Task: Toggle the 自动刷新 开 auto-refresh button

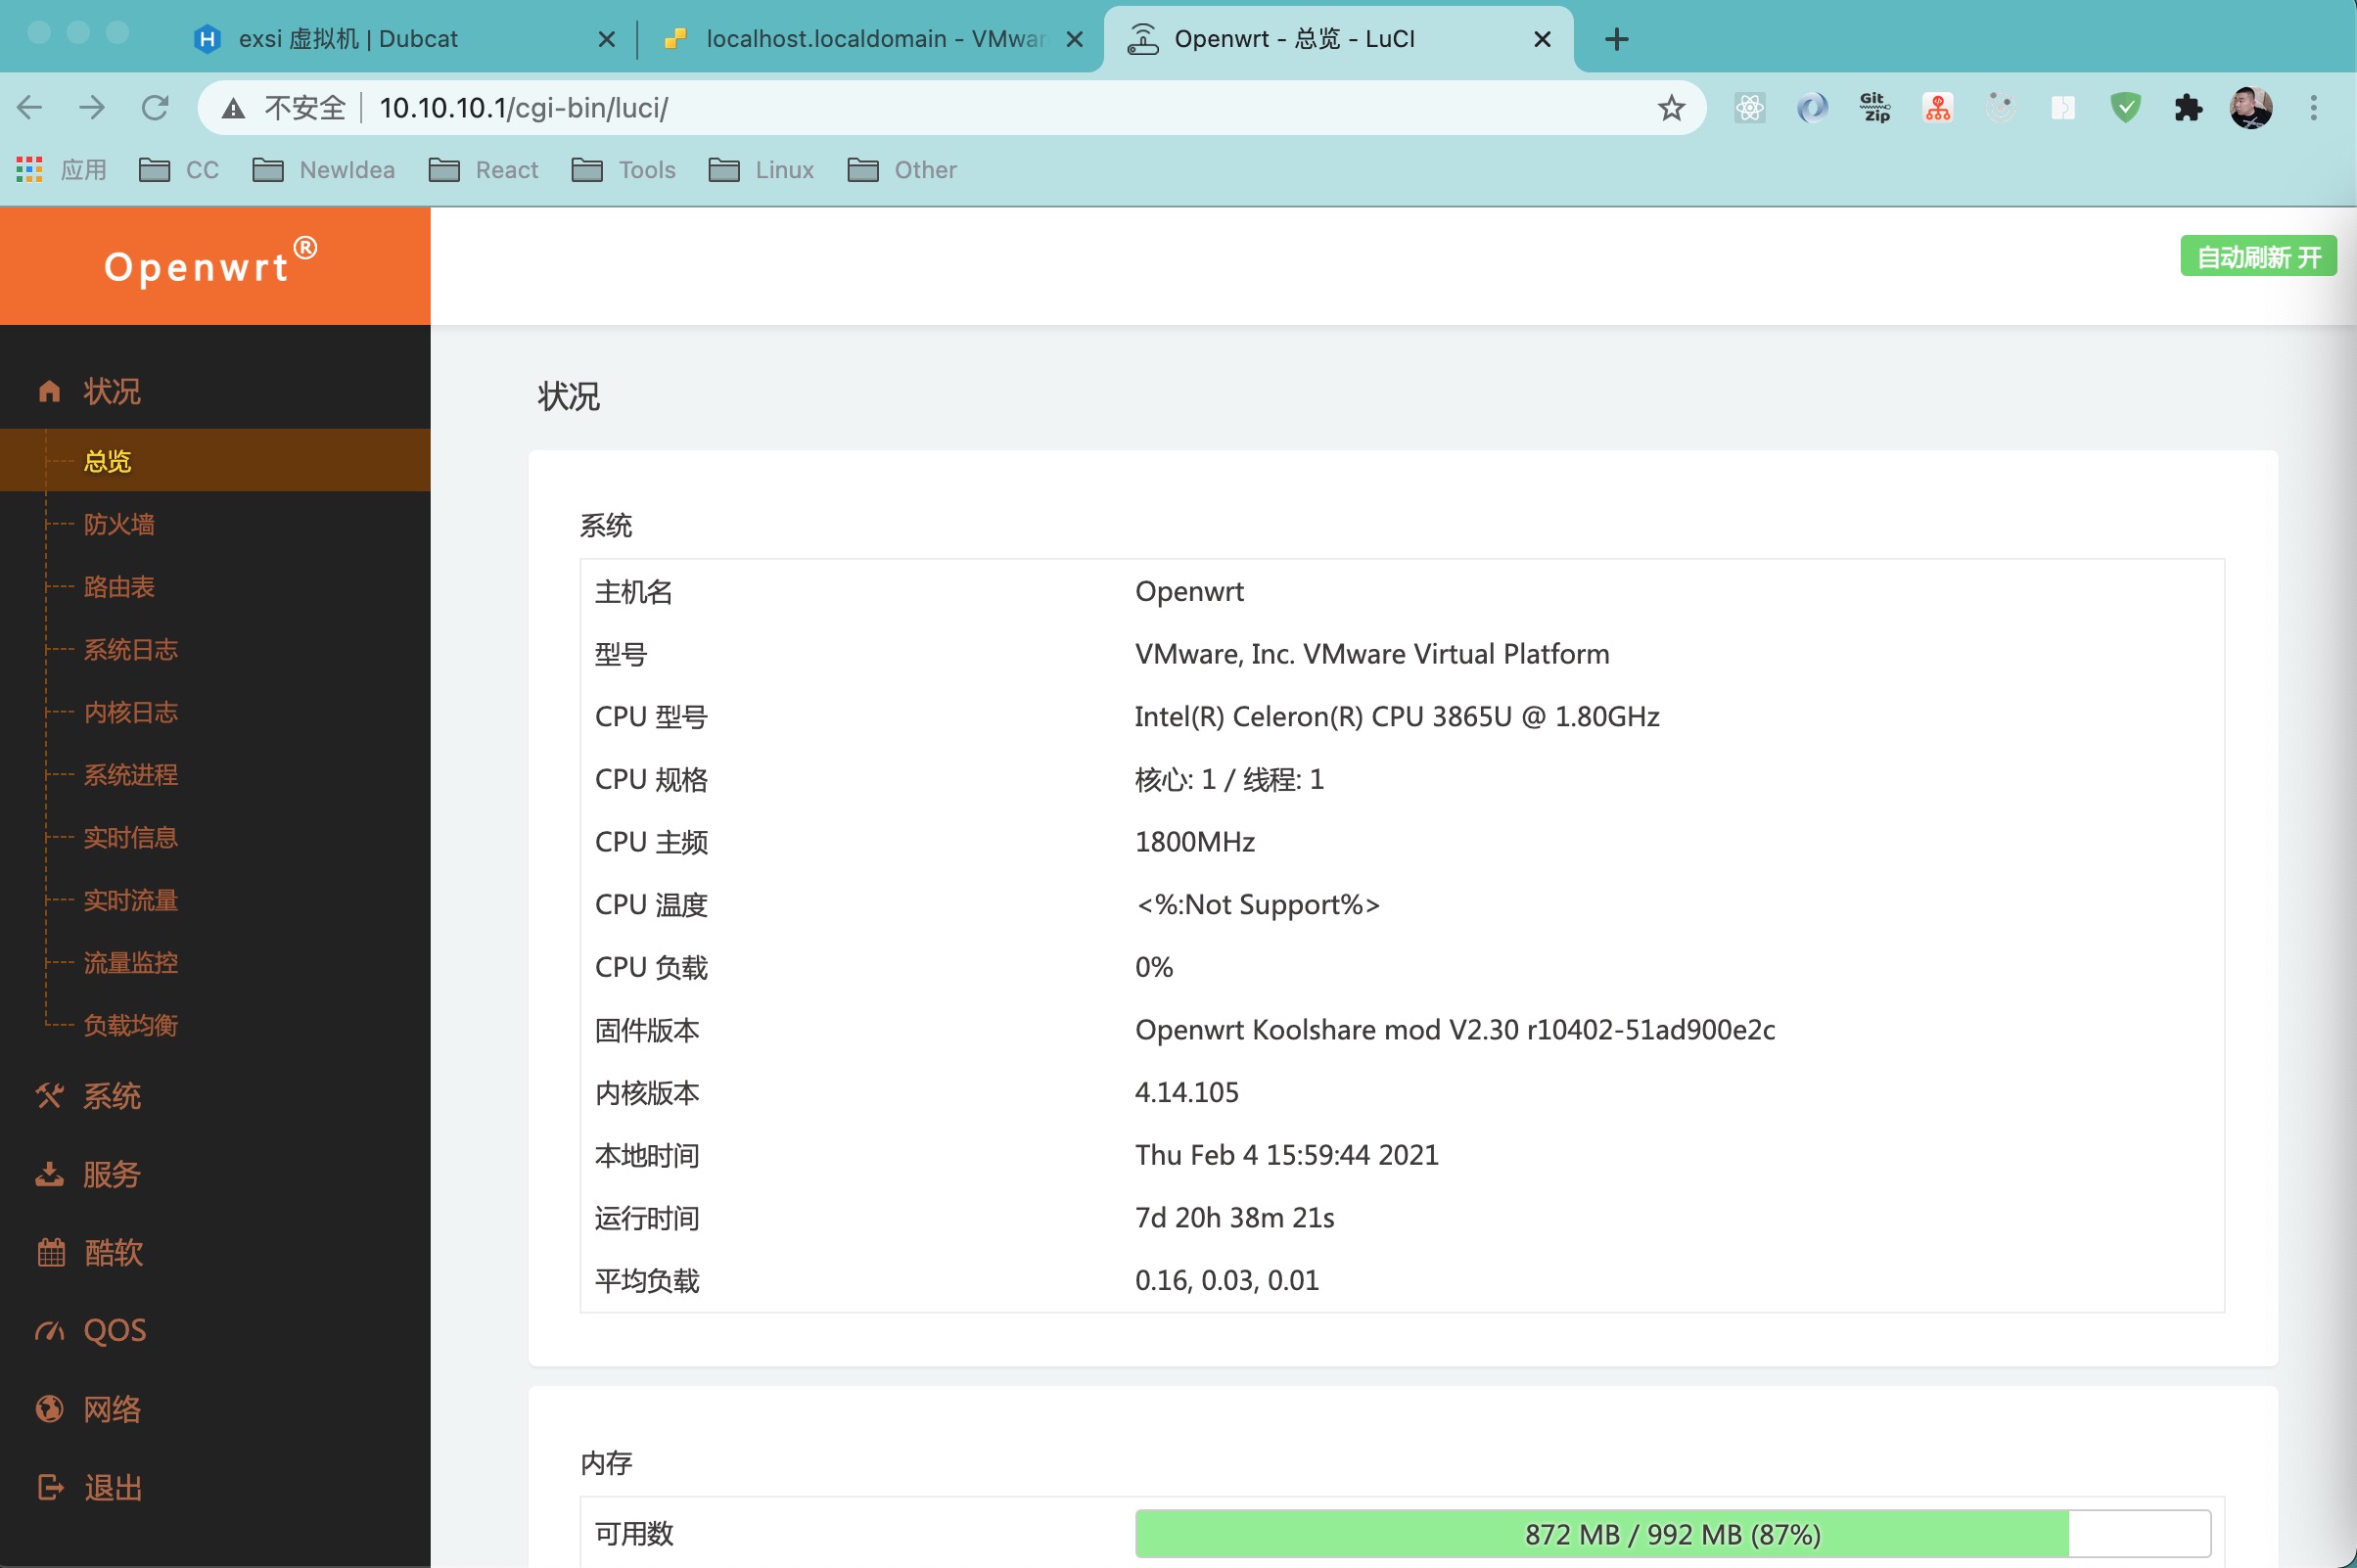Action: point(2258,256)
